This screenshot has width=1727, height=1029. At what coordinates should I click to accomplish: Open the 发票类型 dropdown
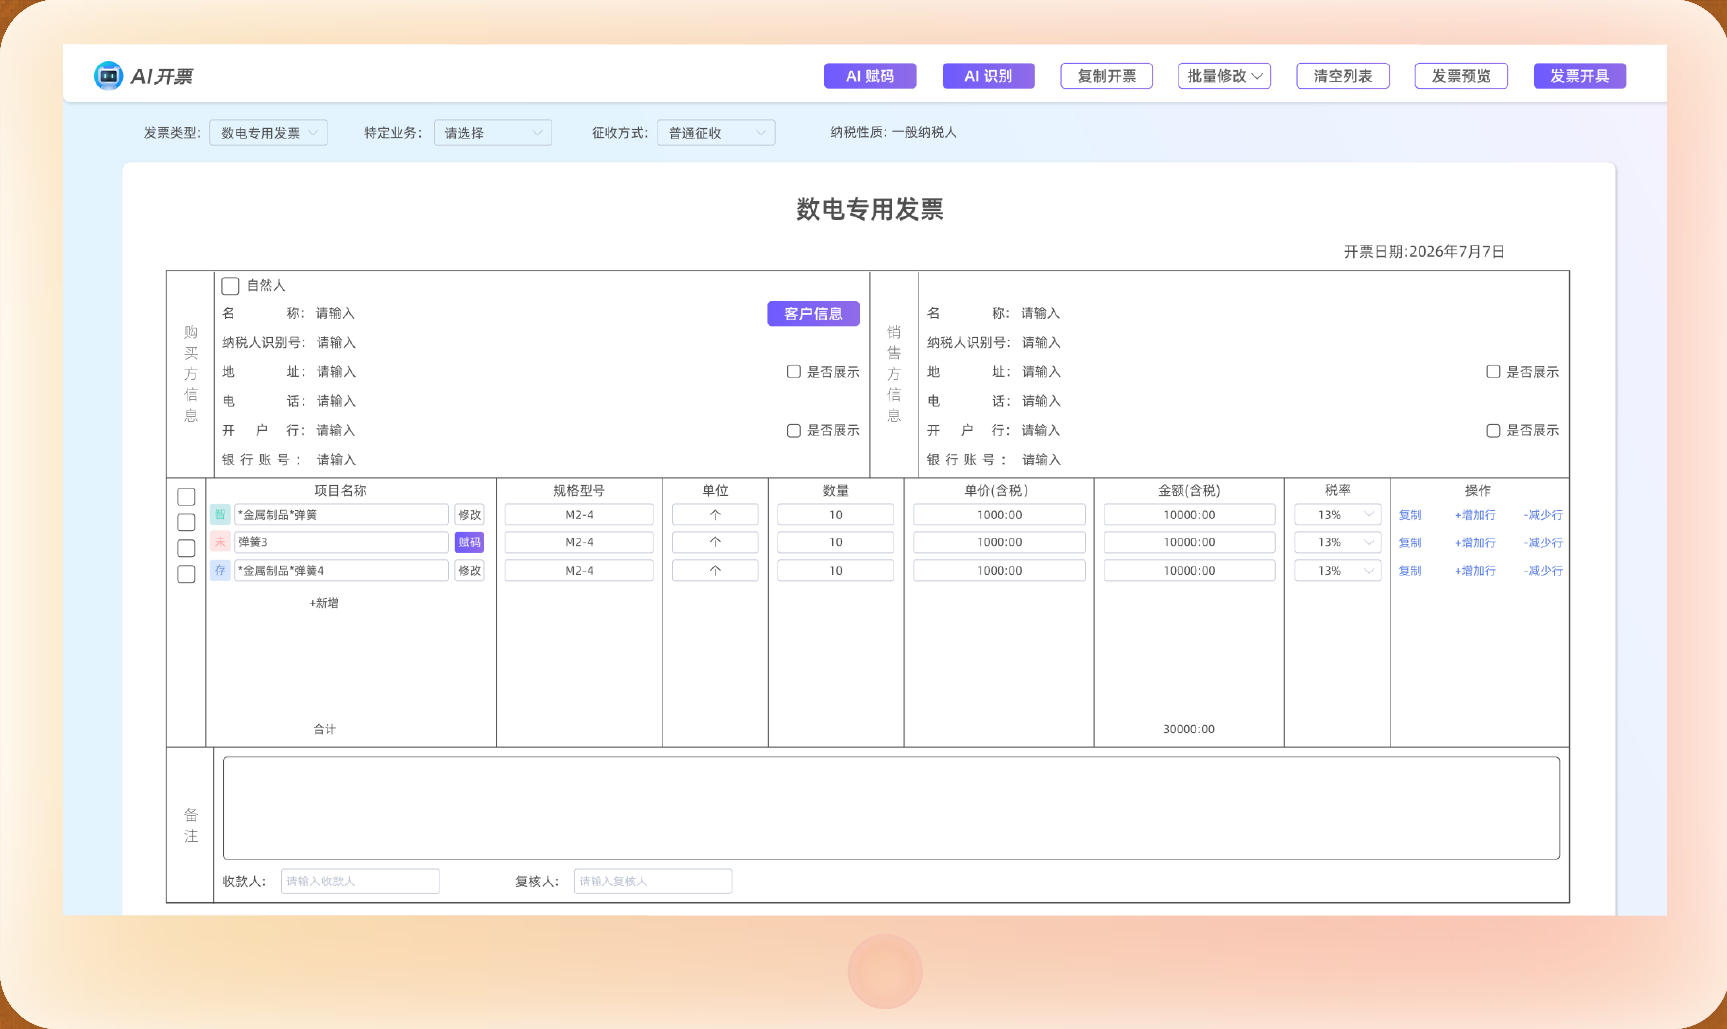pos(268,133)
